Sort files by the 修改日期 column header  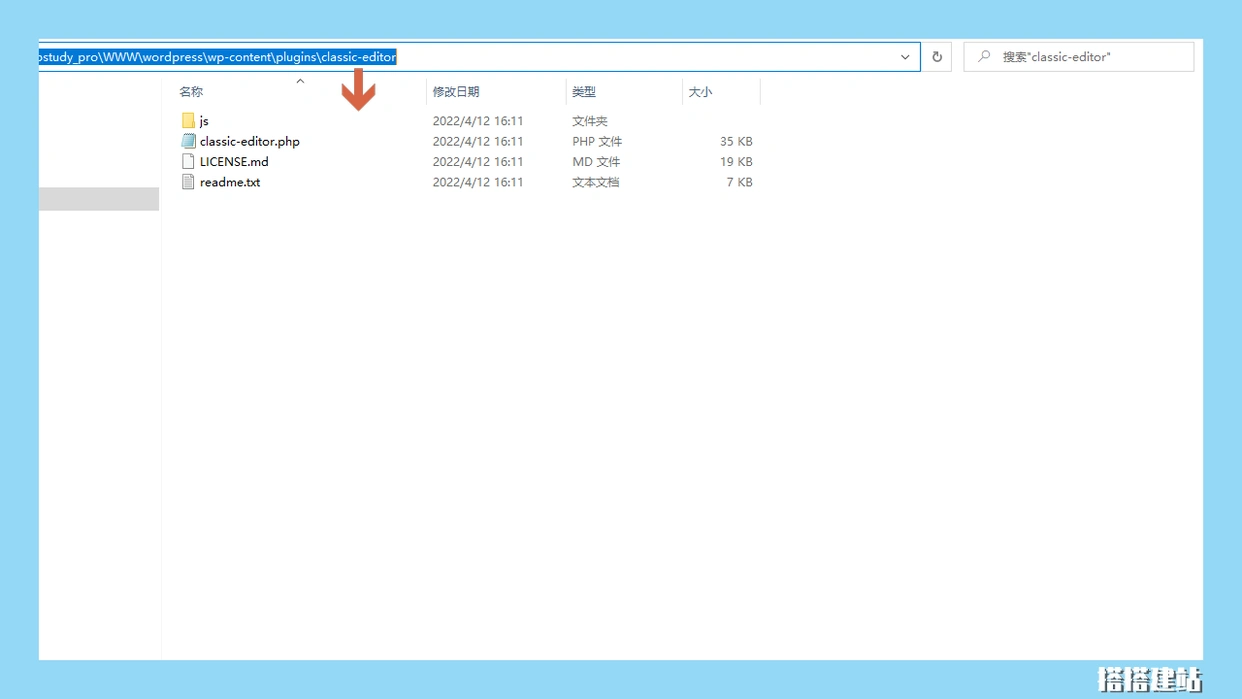click(x=456, y=92)
